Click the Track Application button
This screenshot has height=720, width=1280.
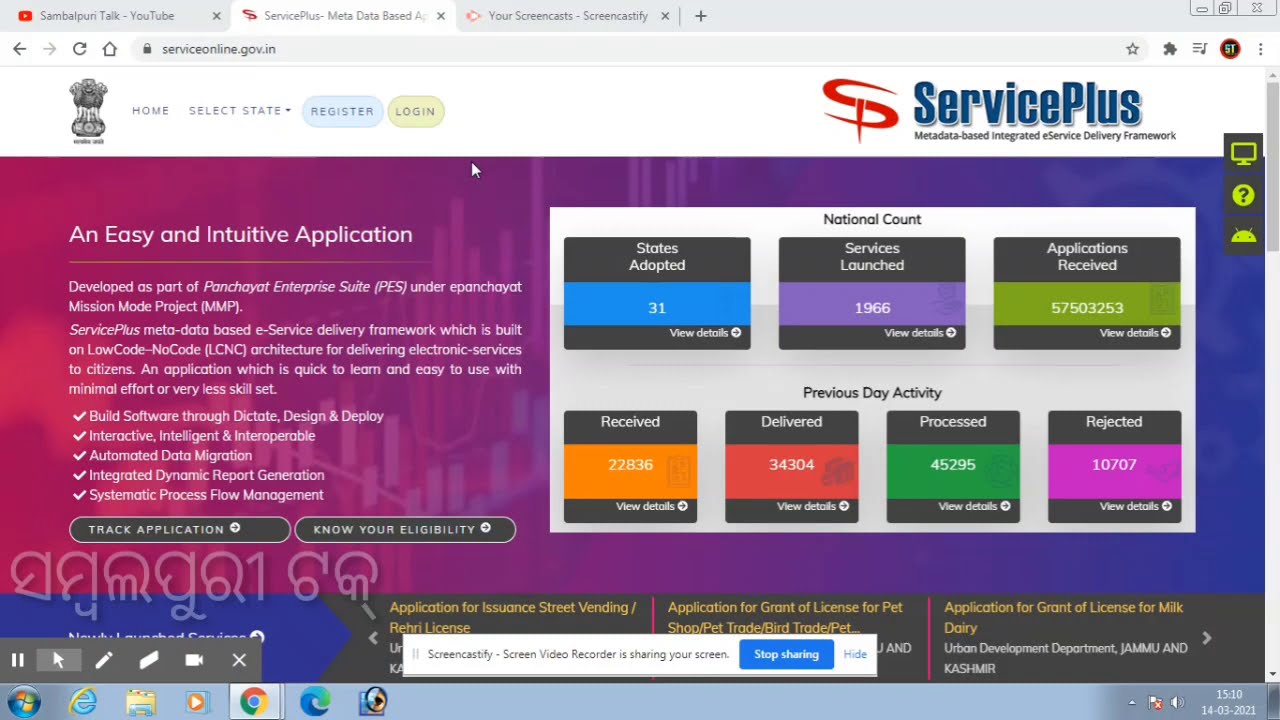[x=179, y=529]
